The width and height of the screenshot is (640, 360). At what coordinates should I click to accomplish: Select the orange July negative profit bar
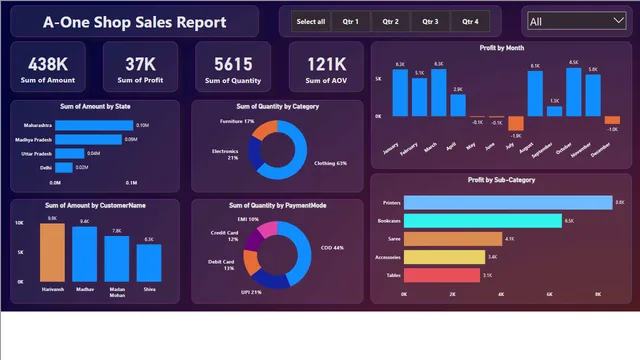(x=516, y=124)
